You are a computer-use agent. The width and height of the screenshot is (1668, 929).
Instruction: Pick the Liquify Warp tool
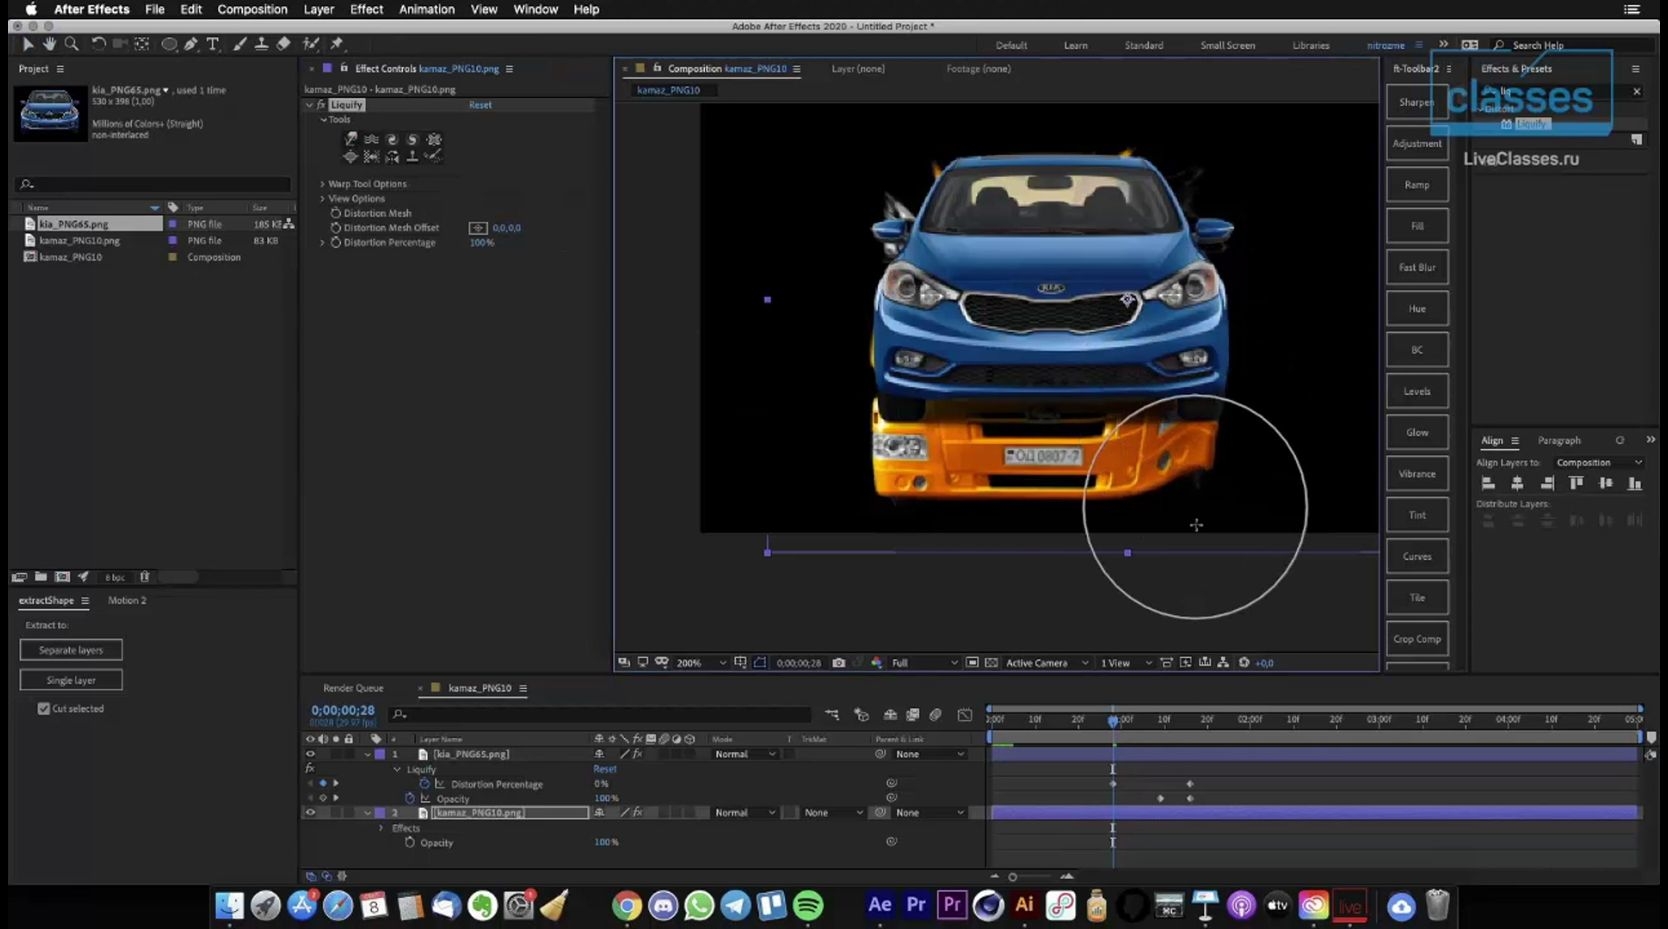(x=351, y=139)
